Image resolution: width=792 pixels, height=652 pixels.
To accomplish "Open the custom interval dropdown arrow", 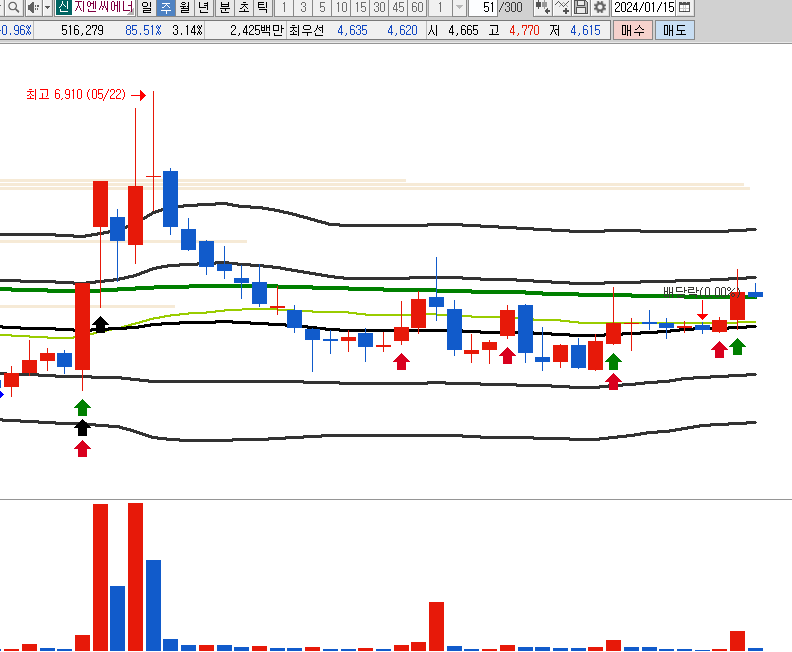I will click(459, 8).
